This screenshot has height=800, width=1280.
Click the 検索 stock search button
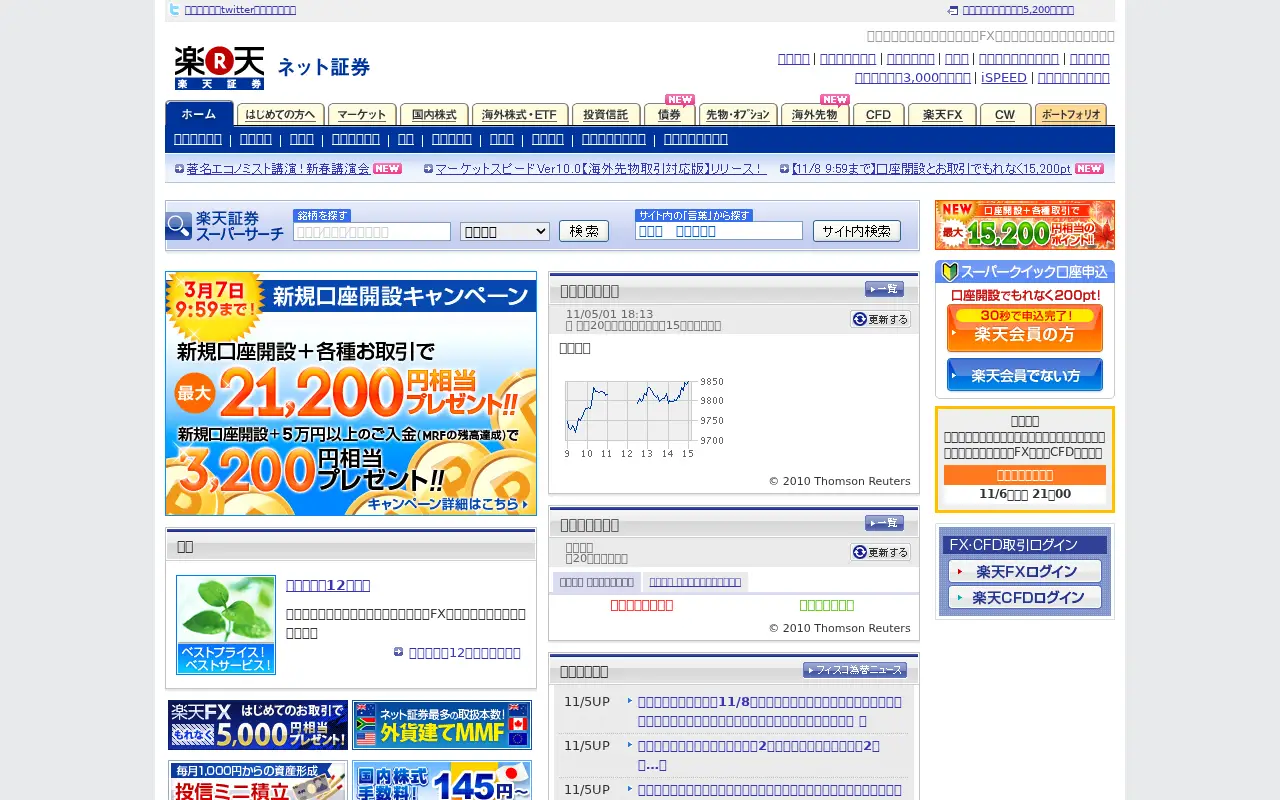pyautogui.click(x=584, y=231)
